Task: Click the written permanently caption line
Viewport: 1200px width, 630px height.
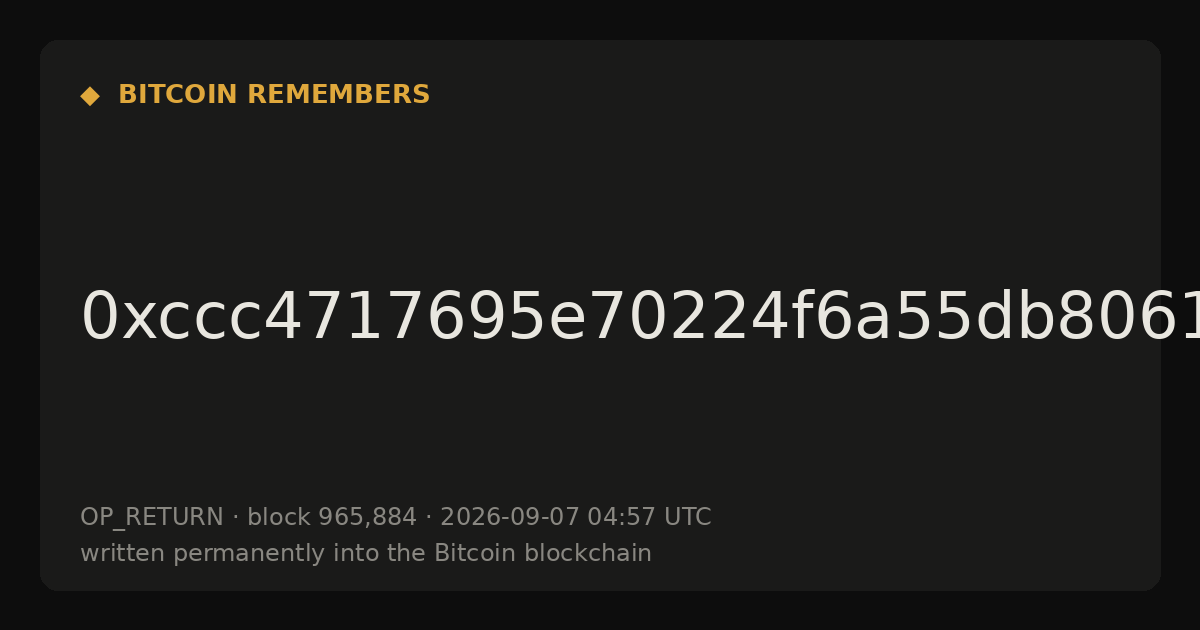Action: pos(366,554)
